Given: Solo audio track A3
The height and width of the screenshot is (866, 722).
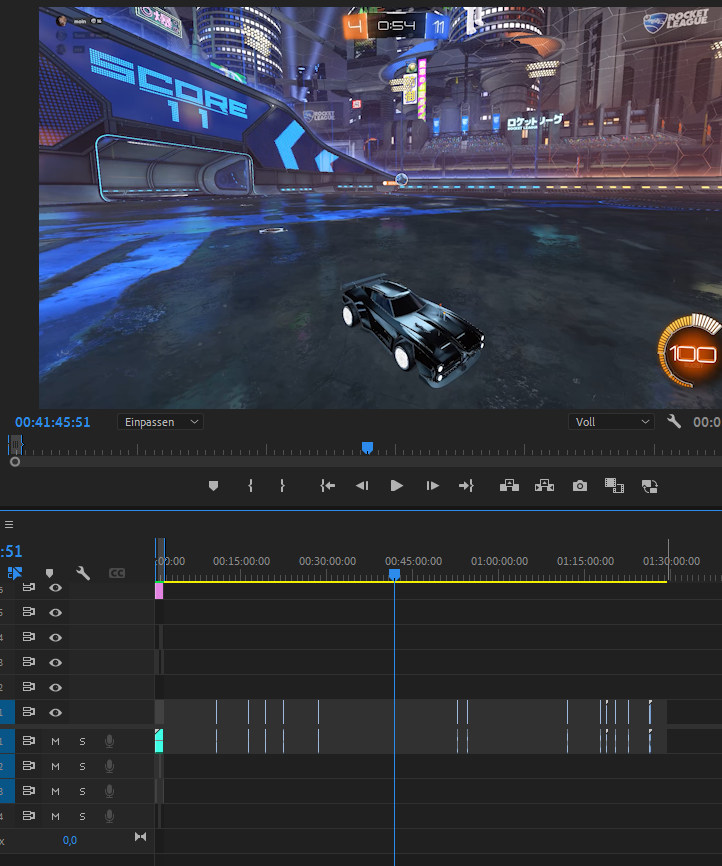Looking at the screenshot, I should pyautogui.click(x=82, y=791).
